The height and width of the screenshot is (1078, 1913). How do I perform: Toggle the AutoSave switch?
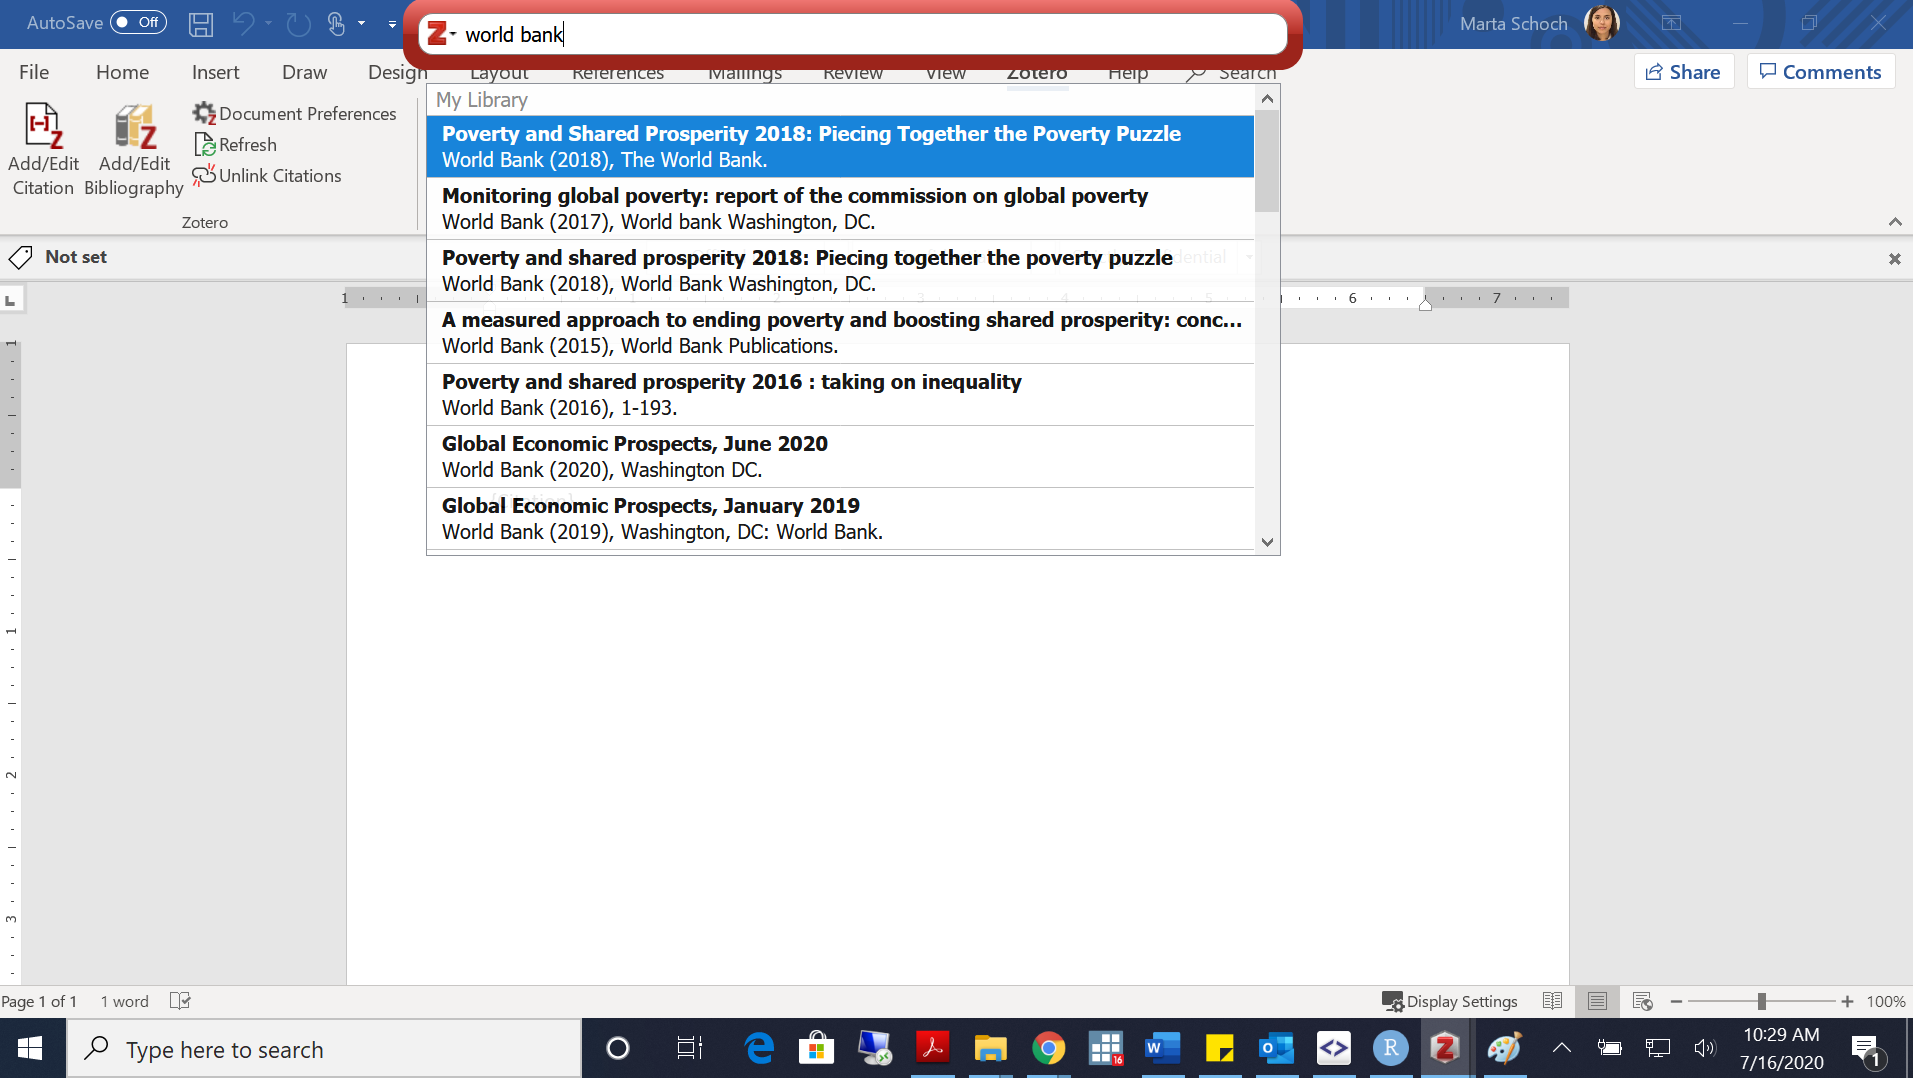pyautogui.click(x=138, y=22)
